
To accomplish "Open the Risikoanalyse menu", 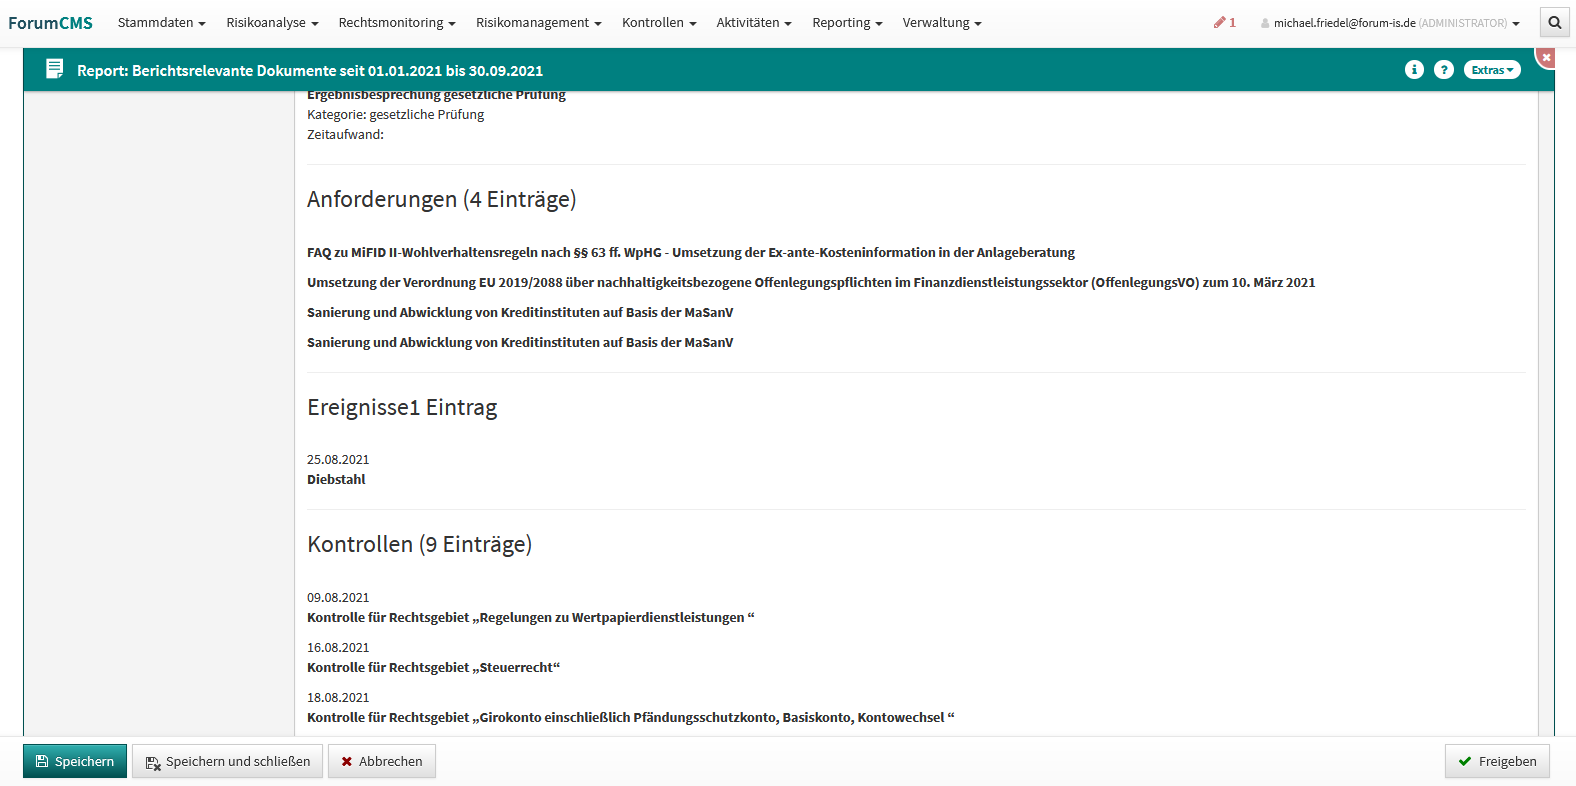I will point(272,22).
